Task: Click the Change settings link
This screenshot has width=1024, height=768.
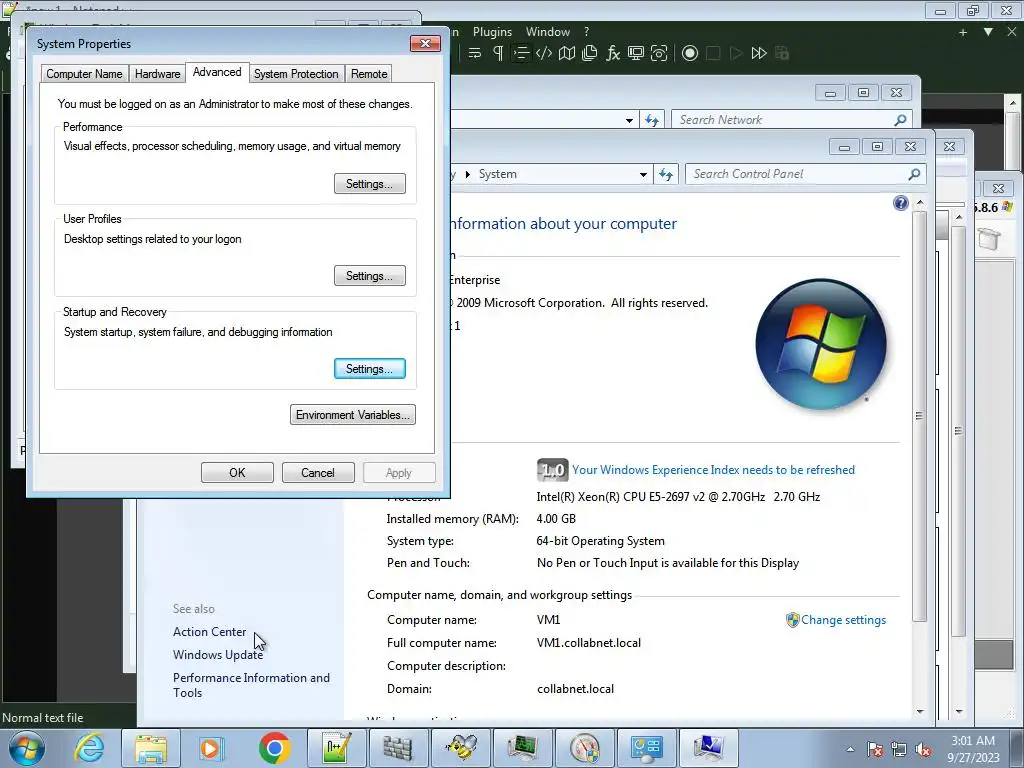Action: tap(843, 620)
